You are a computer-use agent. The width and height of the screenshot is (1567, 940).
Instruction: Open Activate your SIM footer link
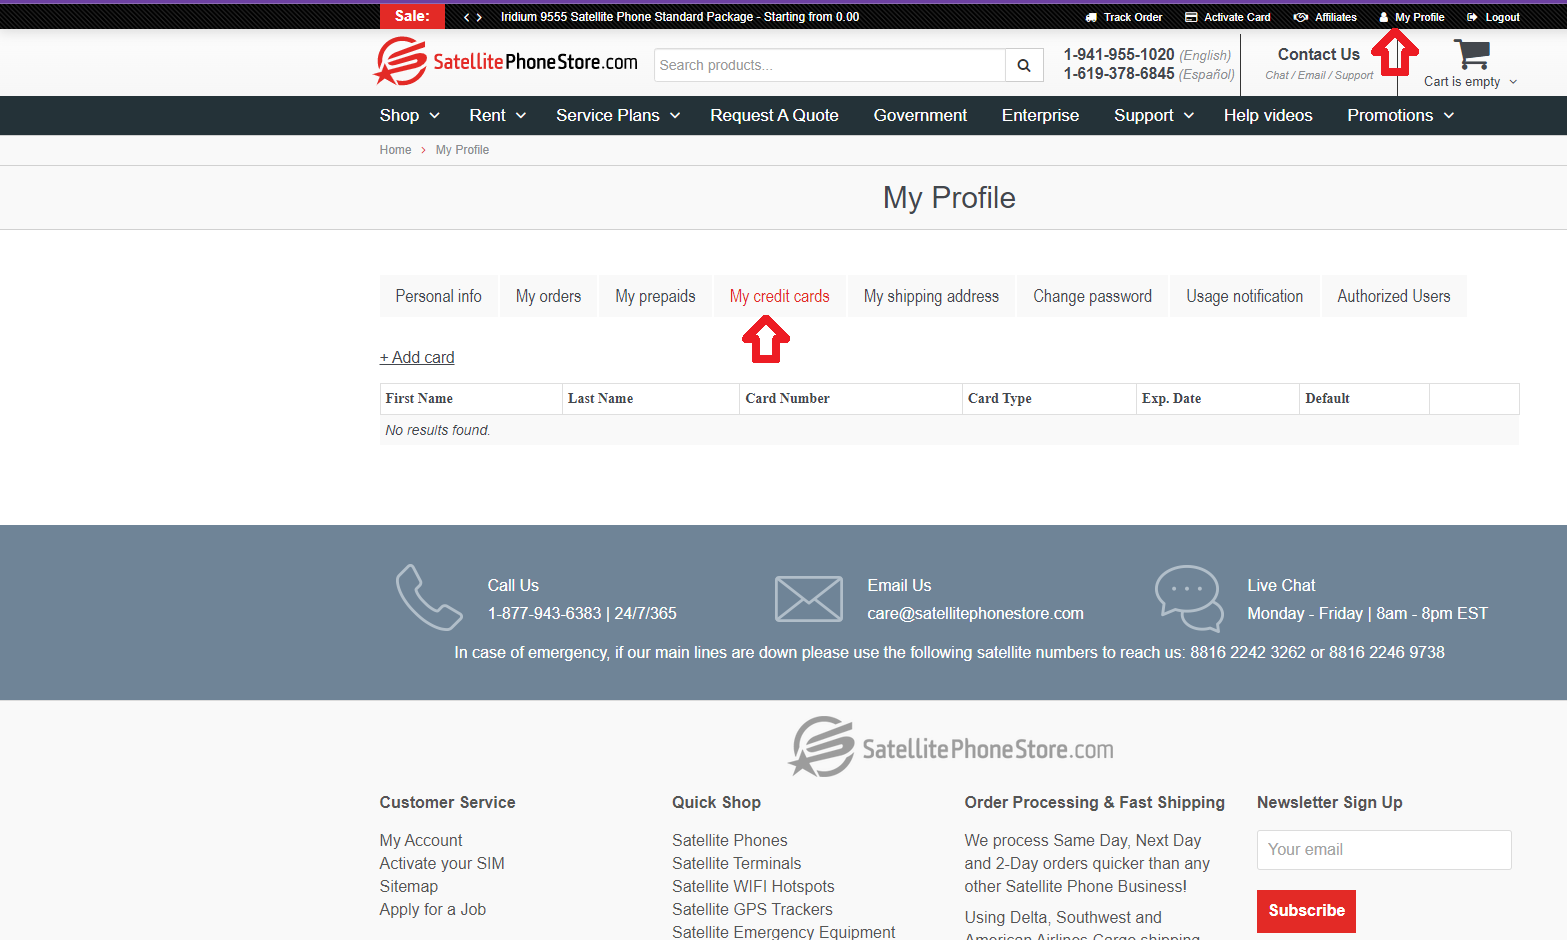[x=442, y=864]
